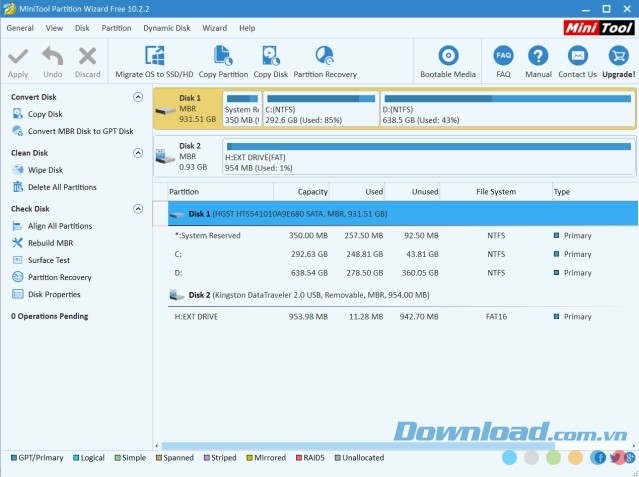
Task: Open the Wizard menu
Action: click(x=214, y=28)
